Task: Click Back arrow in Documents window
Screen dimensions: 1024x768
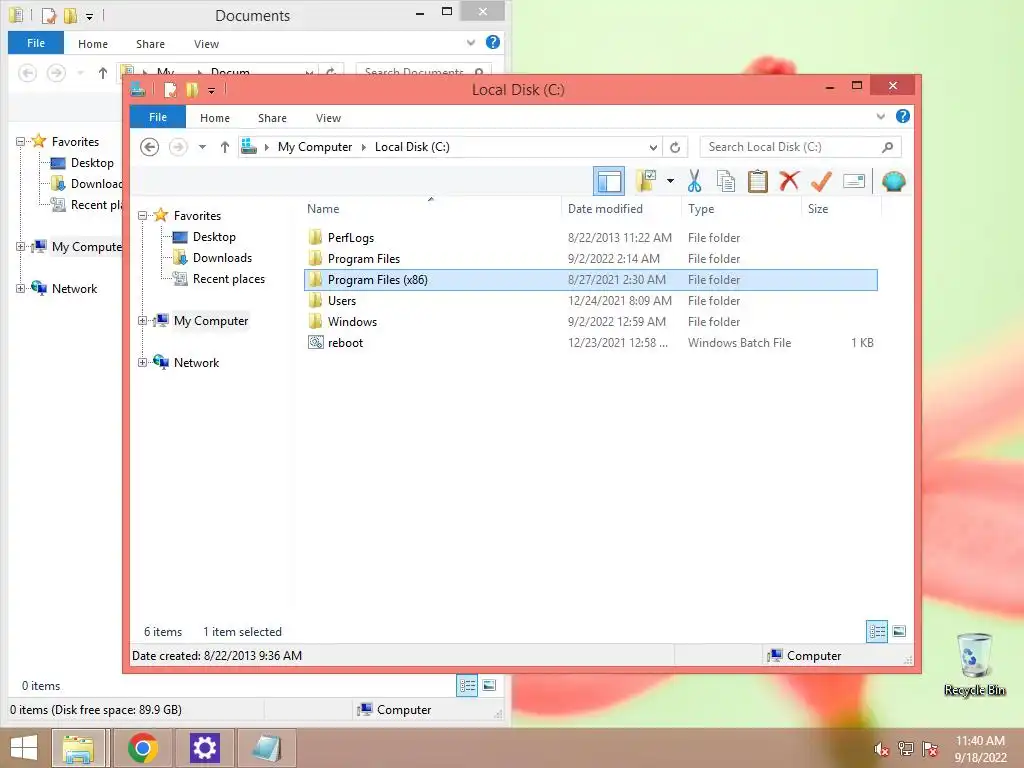Action: click(x=27, y=72)
